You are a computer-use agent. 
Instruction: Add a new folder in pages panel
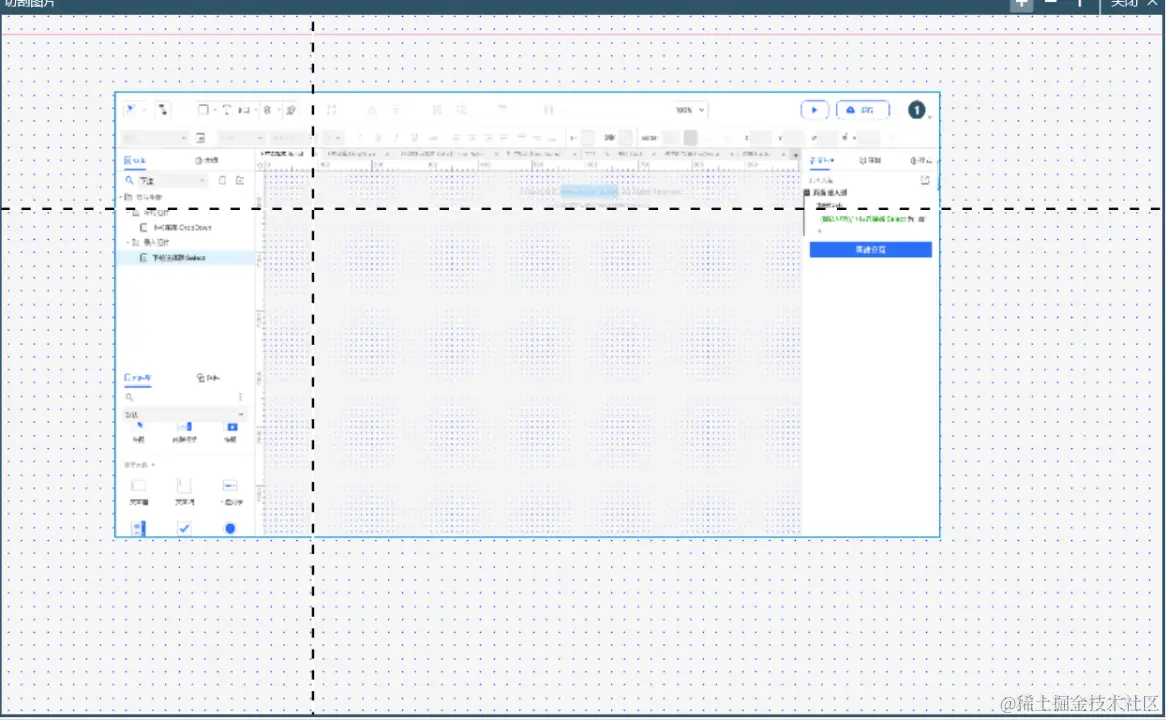(x=240, y=180)
